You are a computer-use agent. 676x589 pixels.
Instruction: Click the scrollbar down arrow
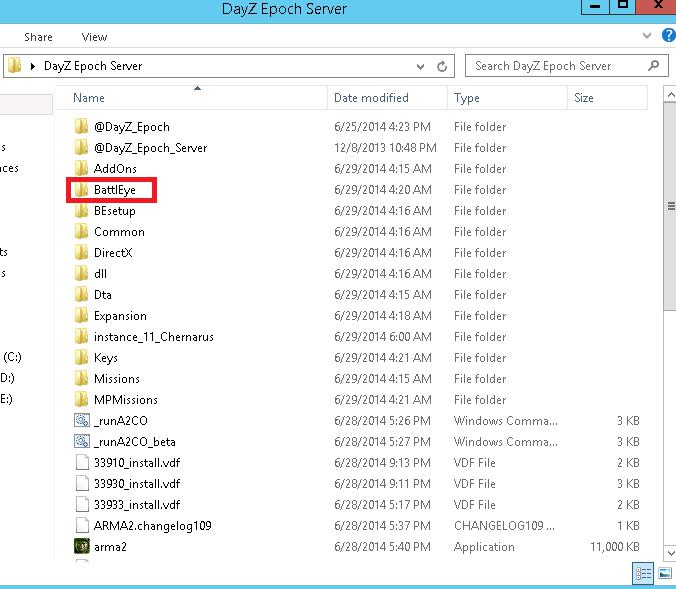click(670, 552)
